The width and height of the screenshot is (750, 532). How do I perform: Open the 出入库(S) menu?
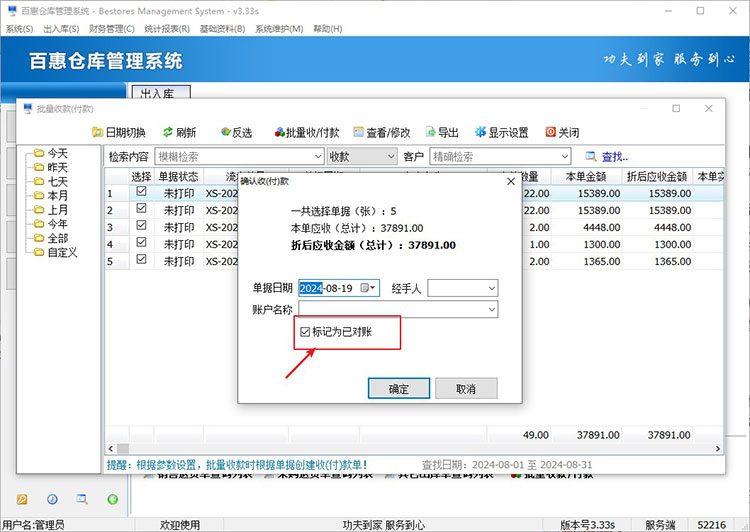click(61, 29)
